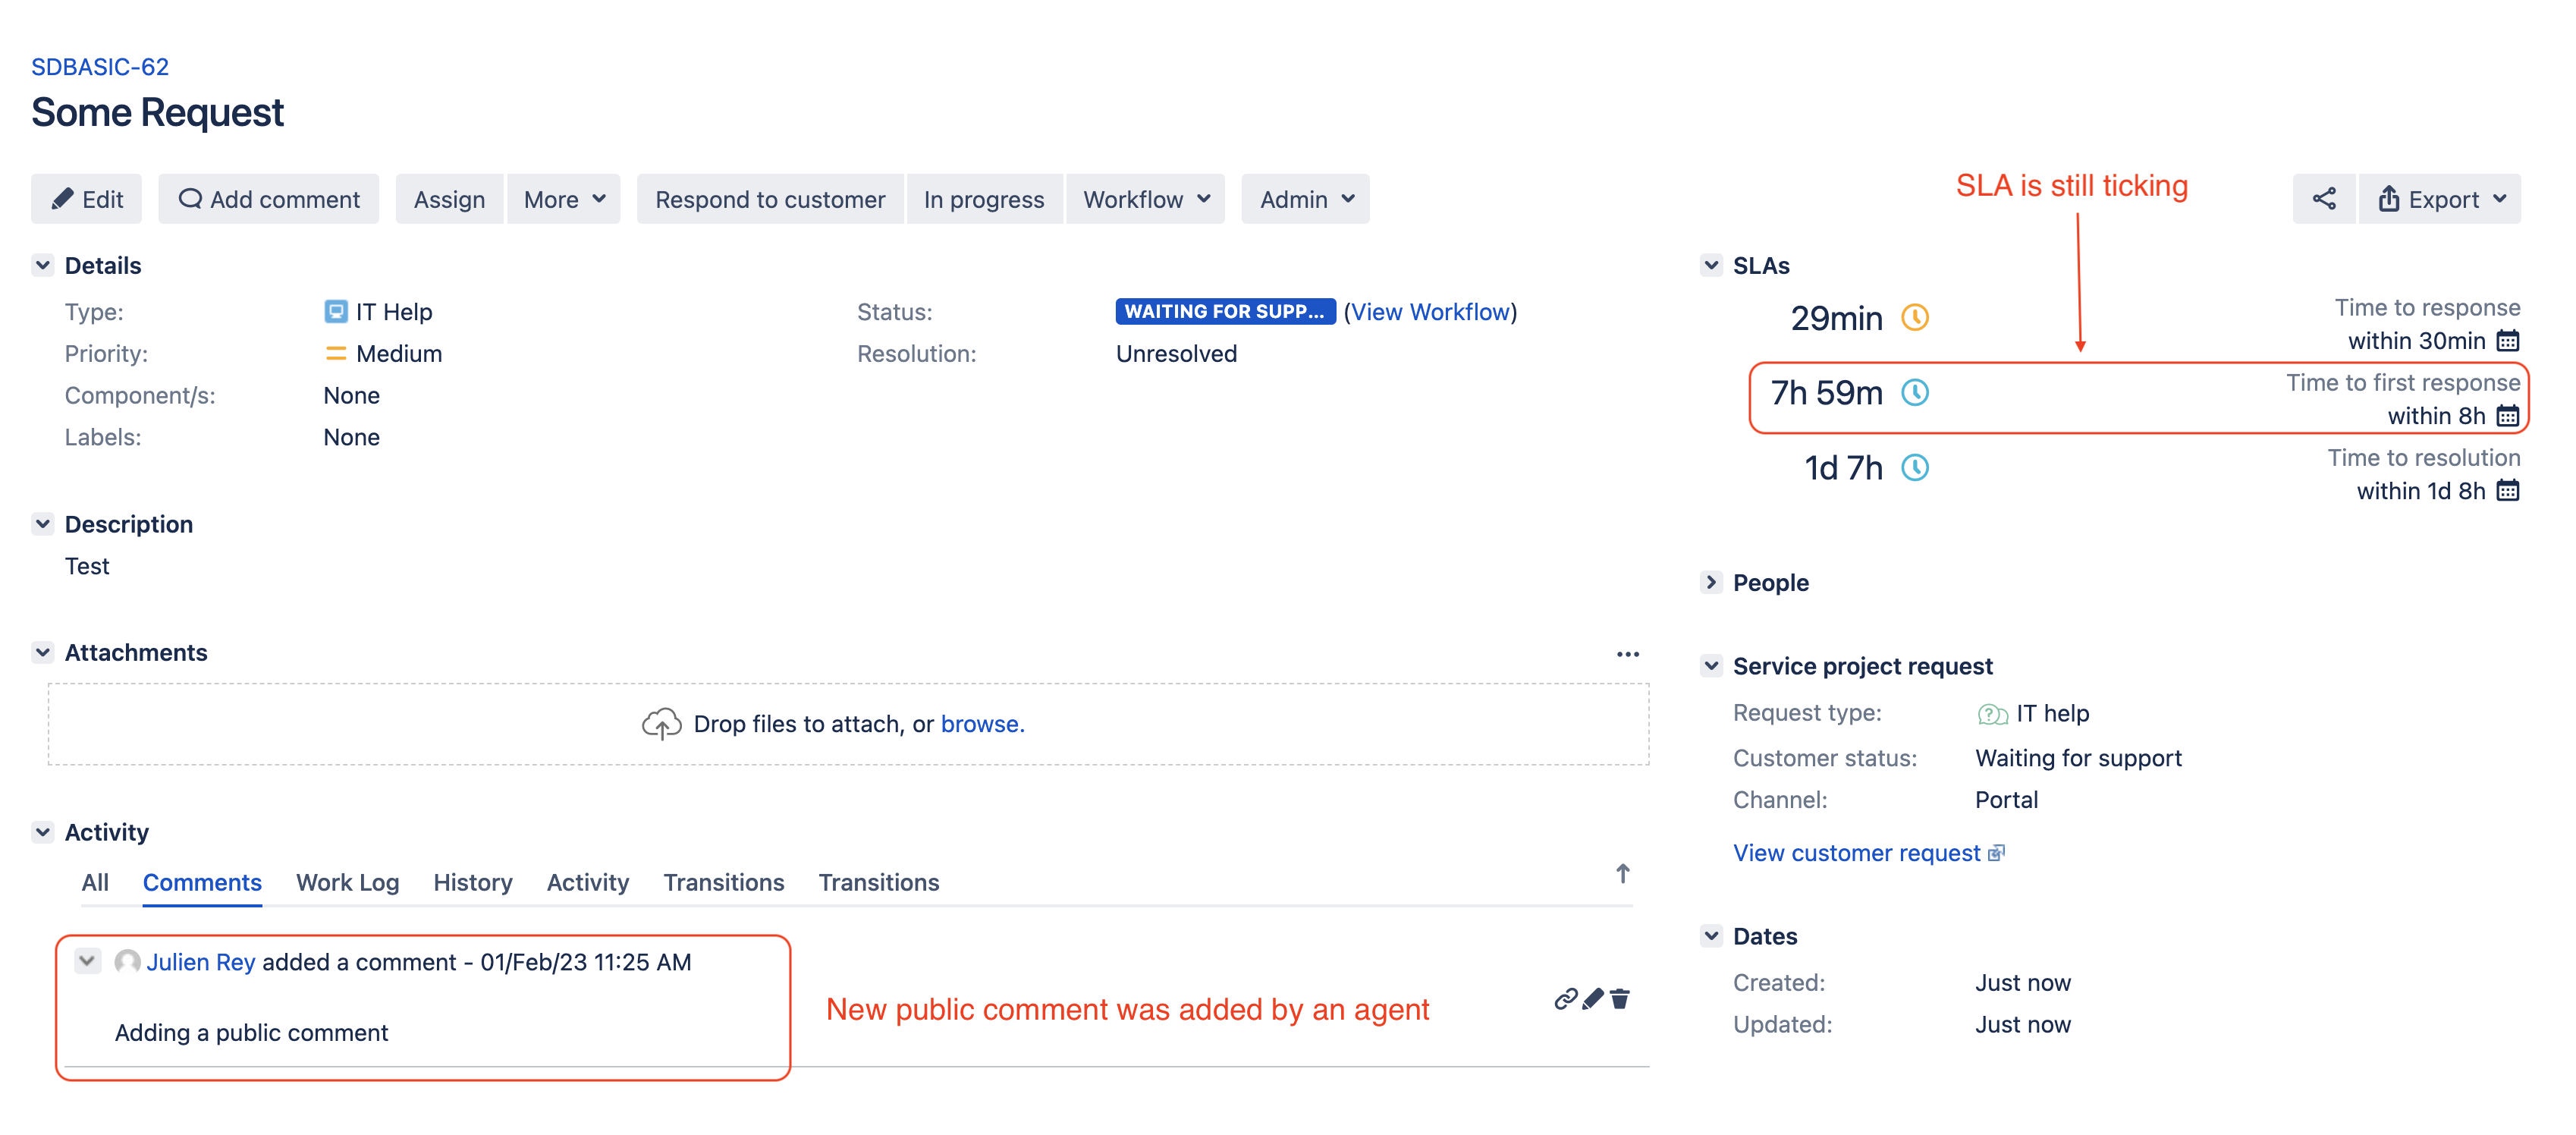This screenshot has height=1135, width=2576.
Task: Open the More actions dropdown
Action: point(564,199)
